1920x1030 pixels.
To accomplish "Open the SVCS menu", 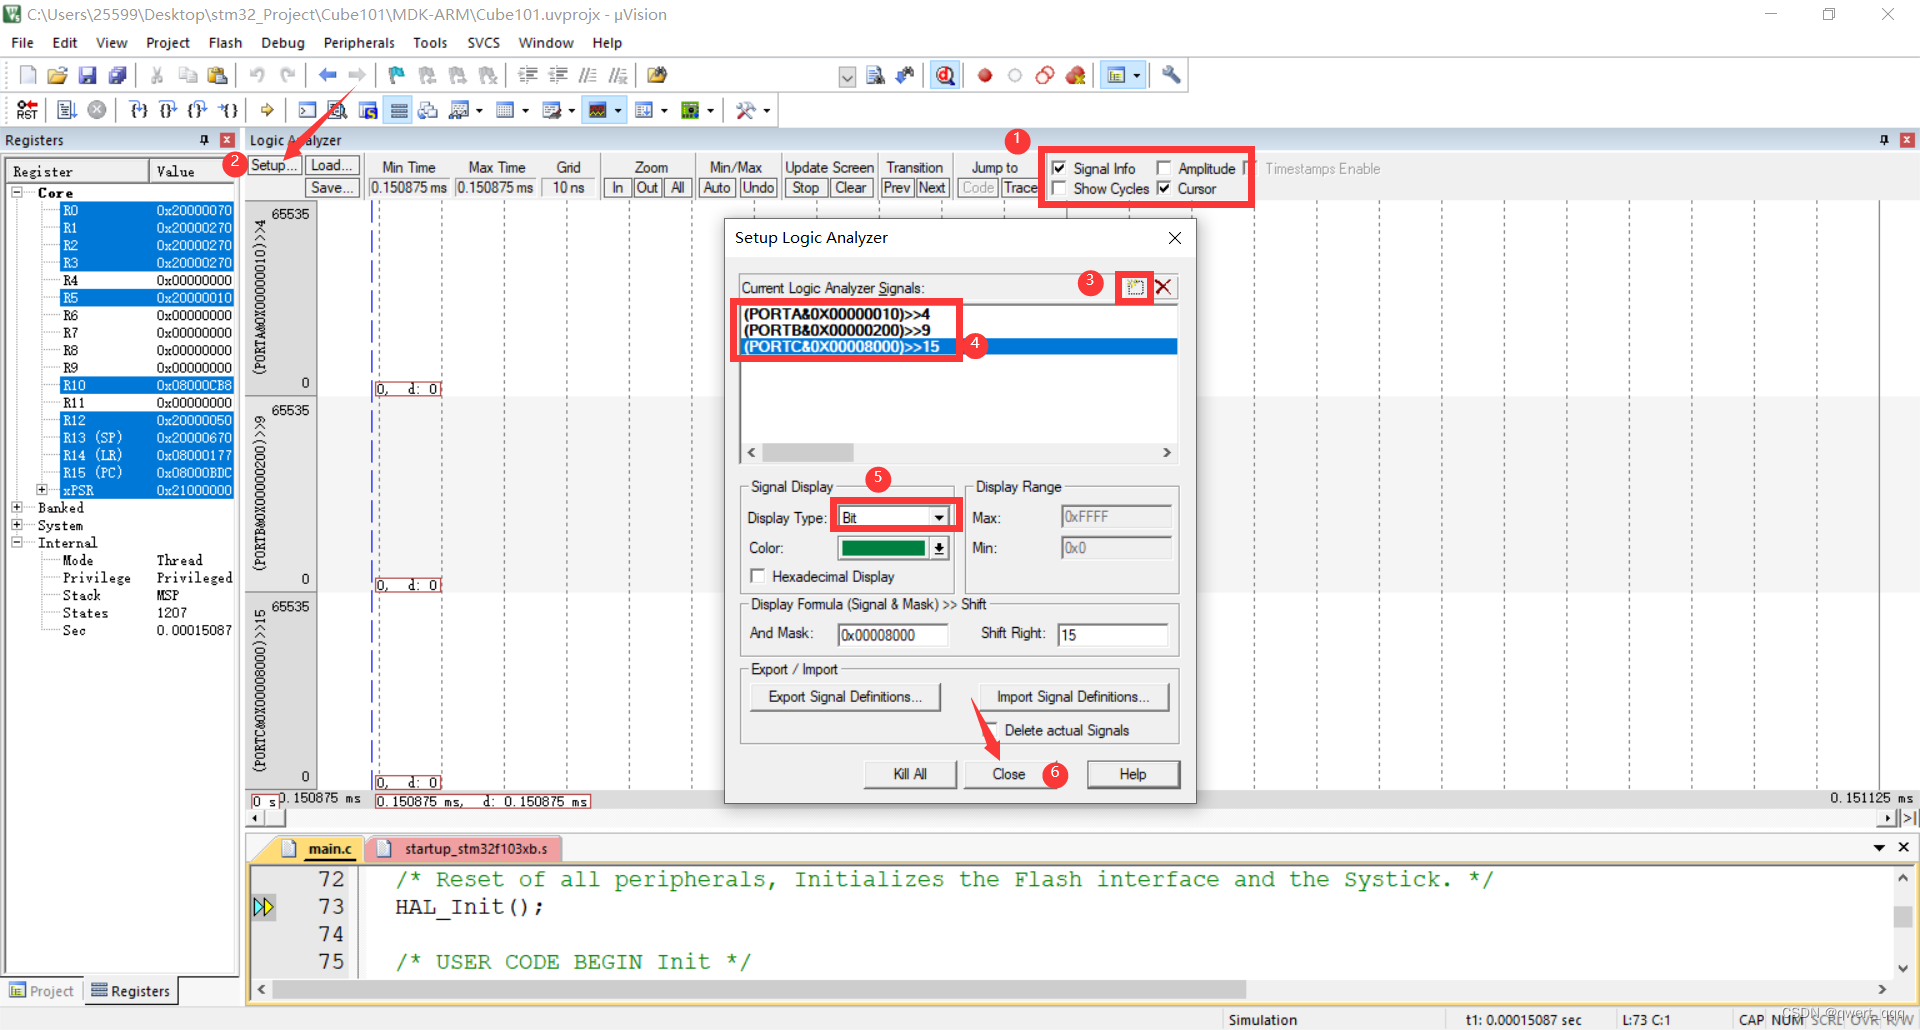I will pos(484,43).
